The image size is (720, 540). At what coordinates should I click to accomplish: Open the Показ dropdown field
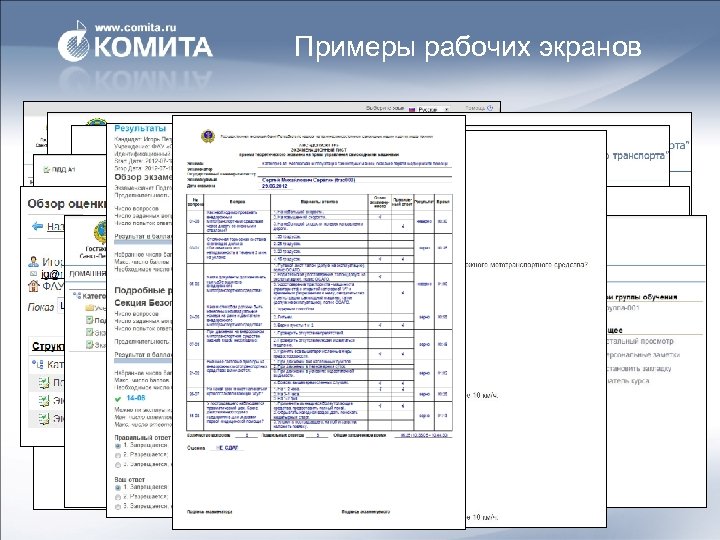click(61, 307)
